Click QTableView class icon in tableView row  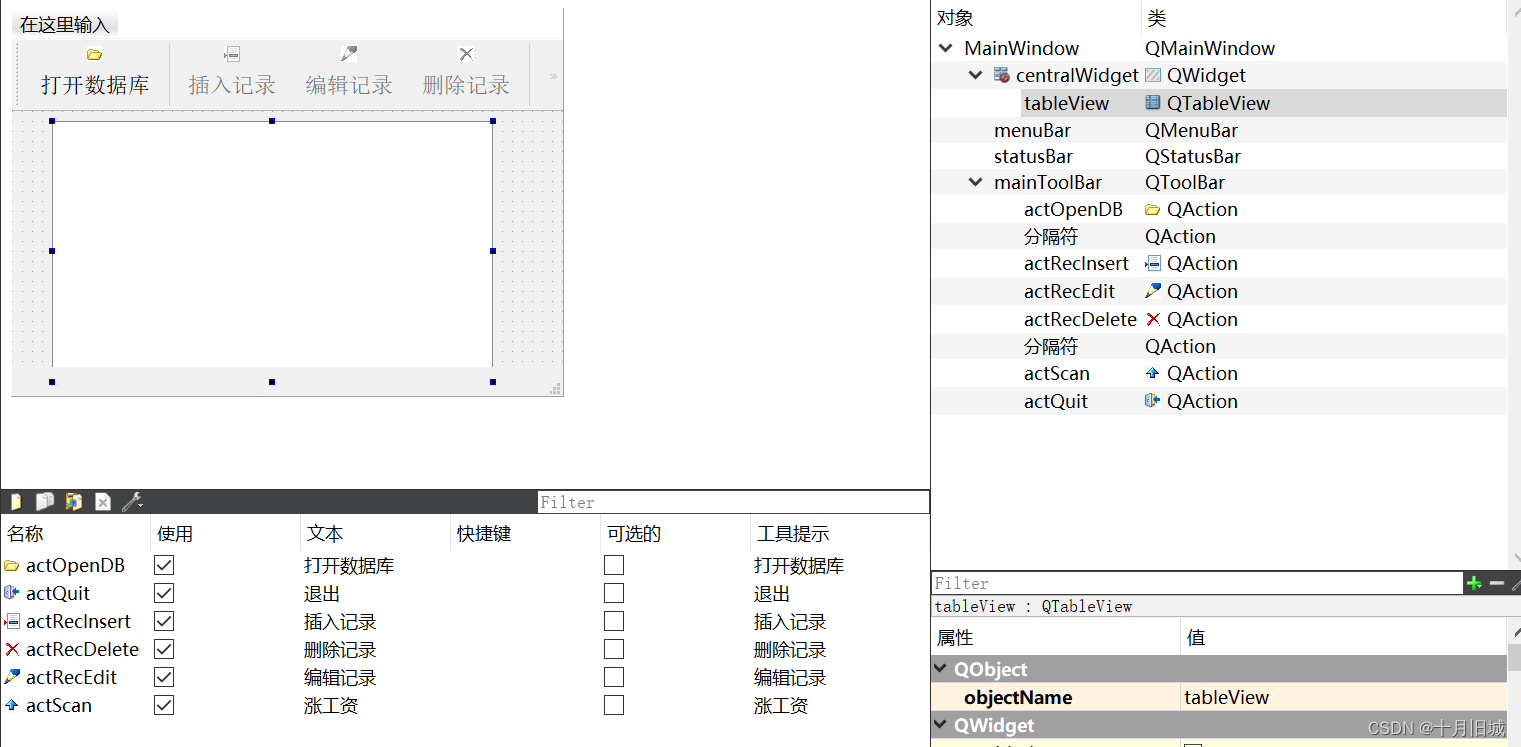(x=1153, y=103)
